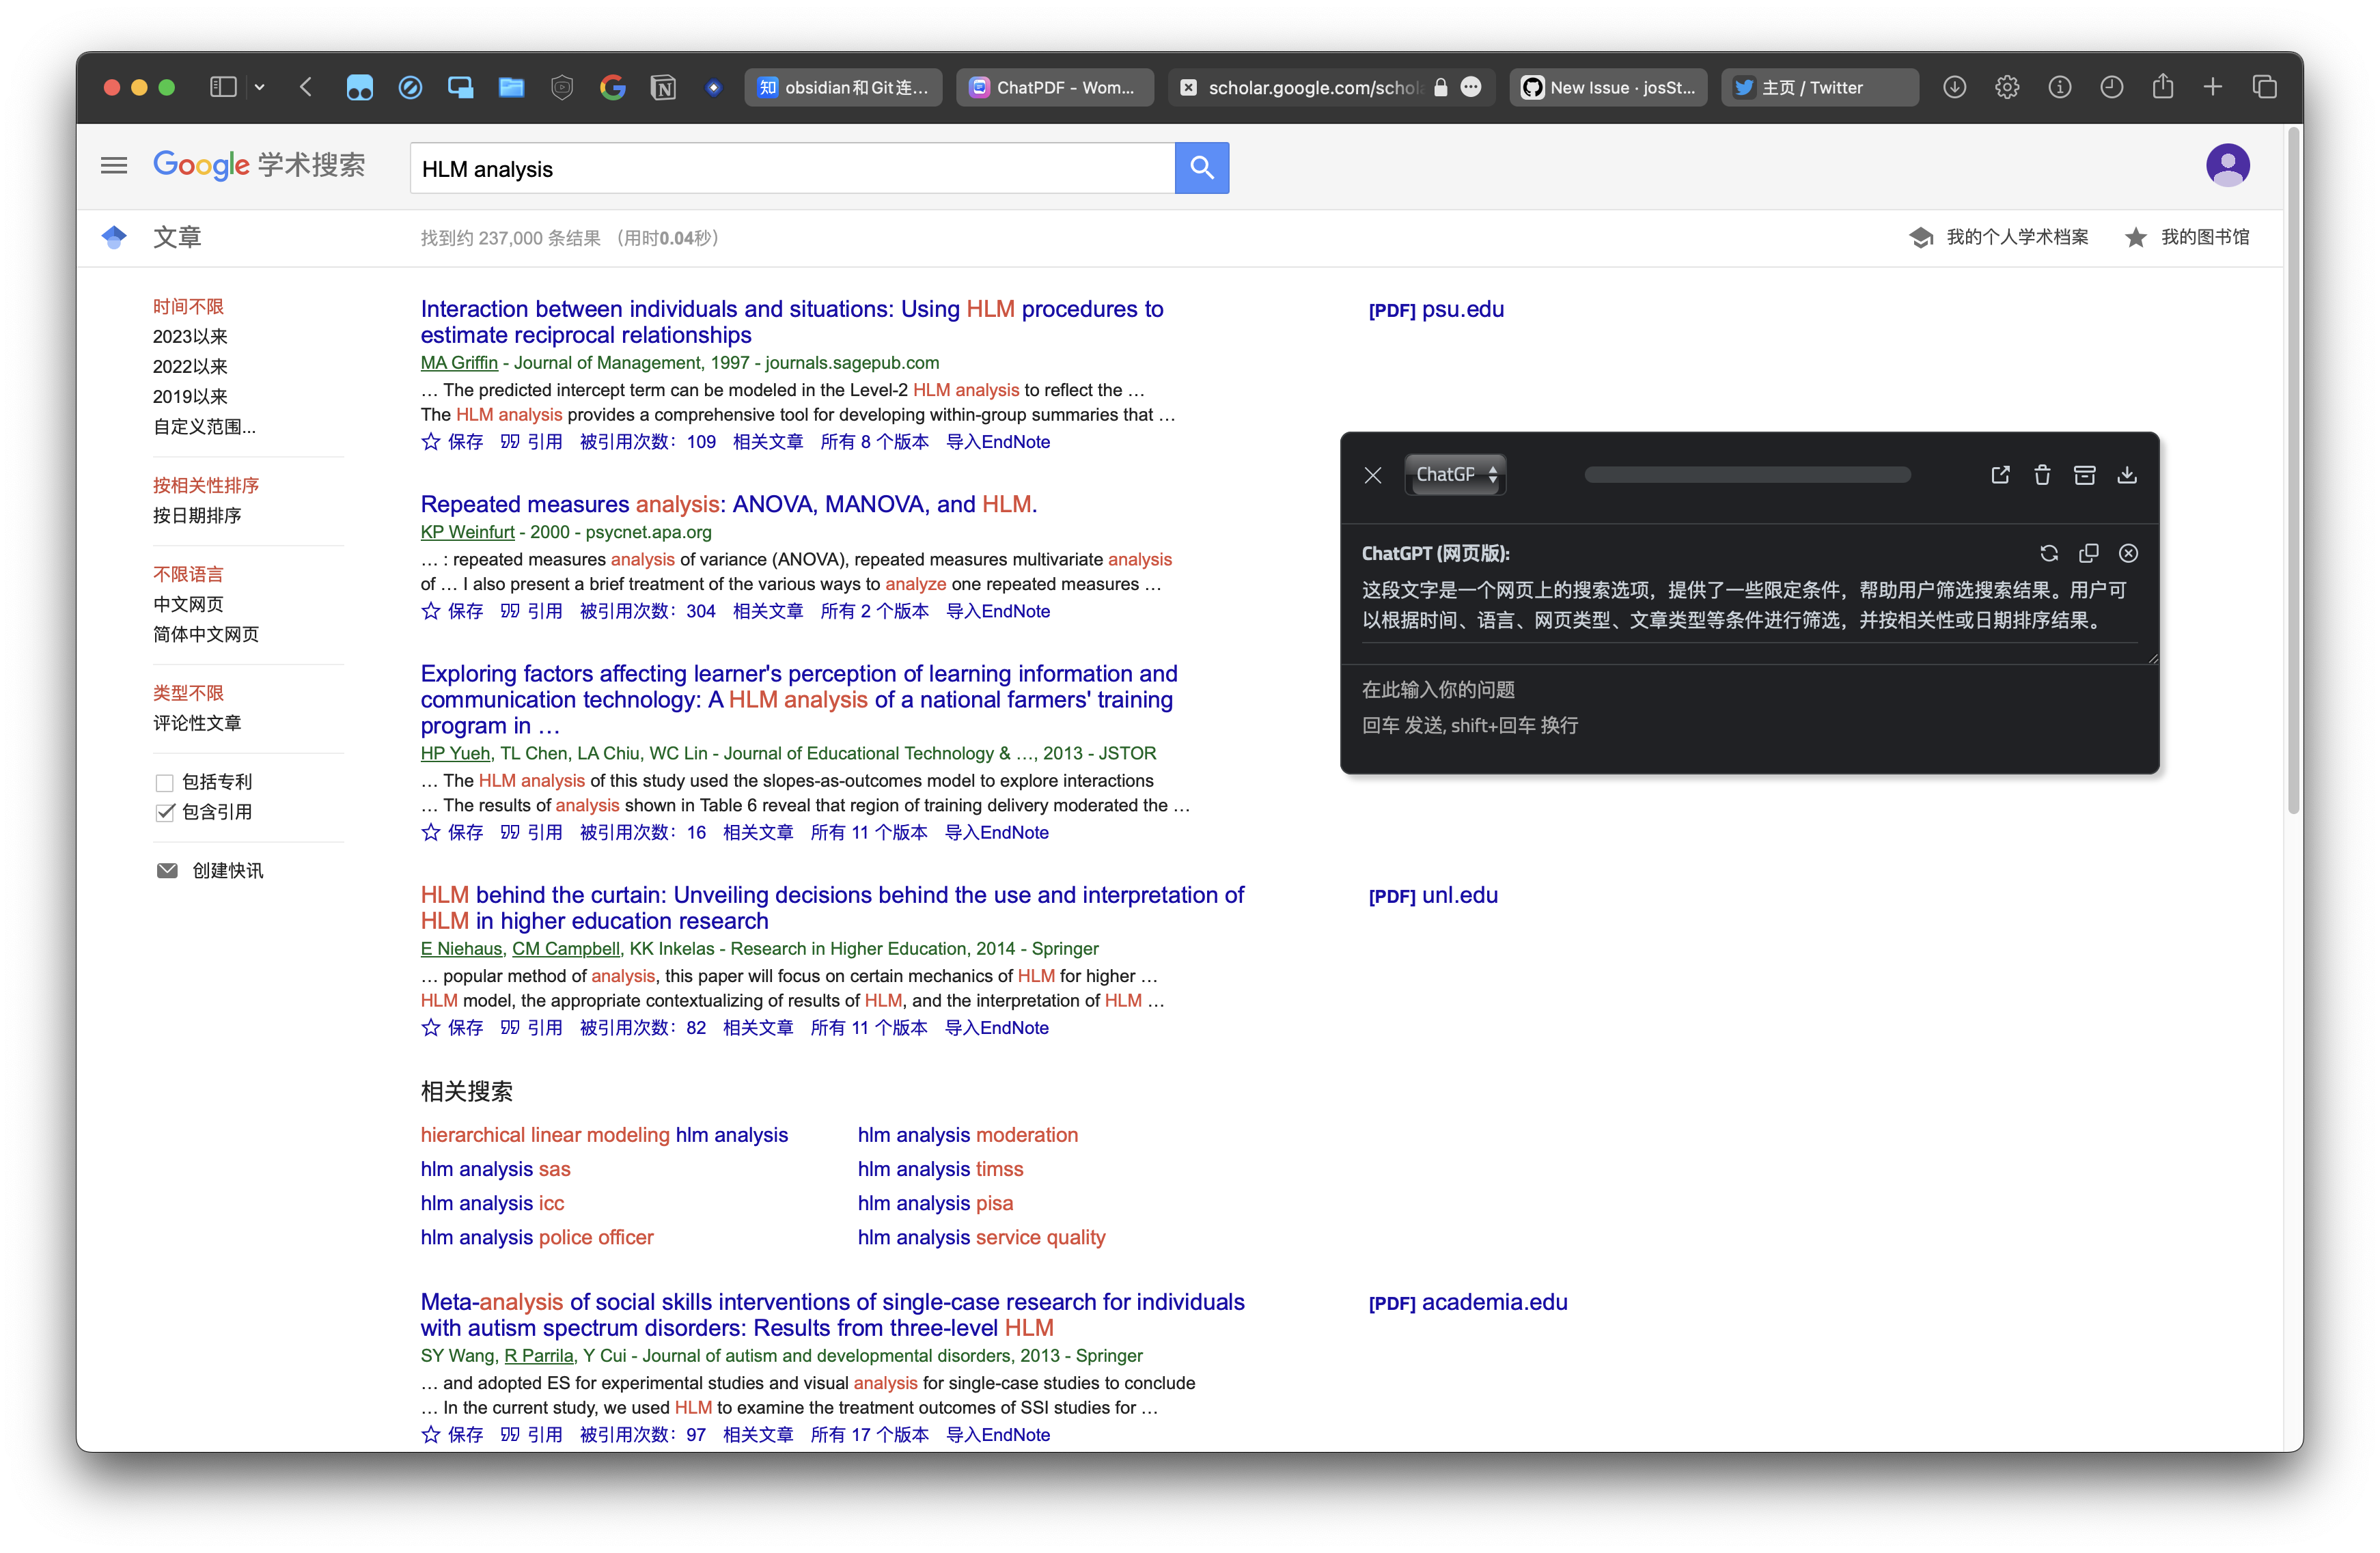Copy the ChatGPT answer text
The image size is (2380, 1553).
(2088, 553)
